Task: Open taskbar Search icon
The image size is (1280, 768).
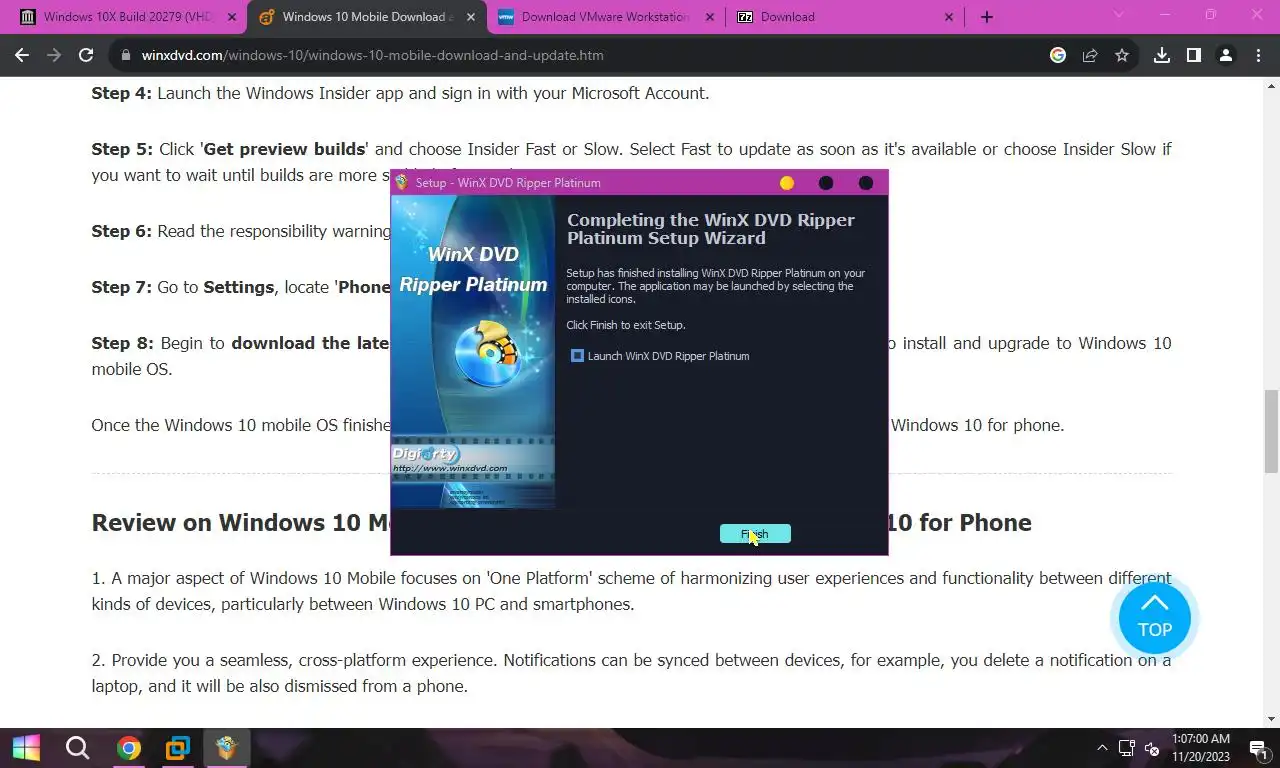Action: coord(77,747)
